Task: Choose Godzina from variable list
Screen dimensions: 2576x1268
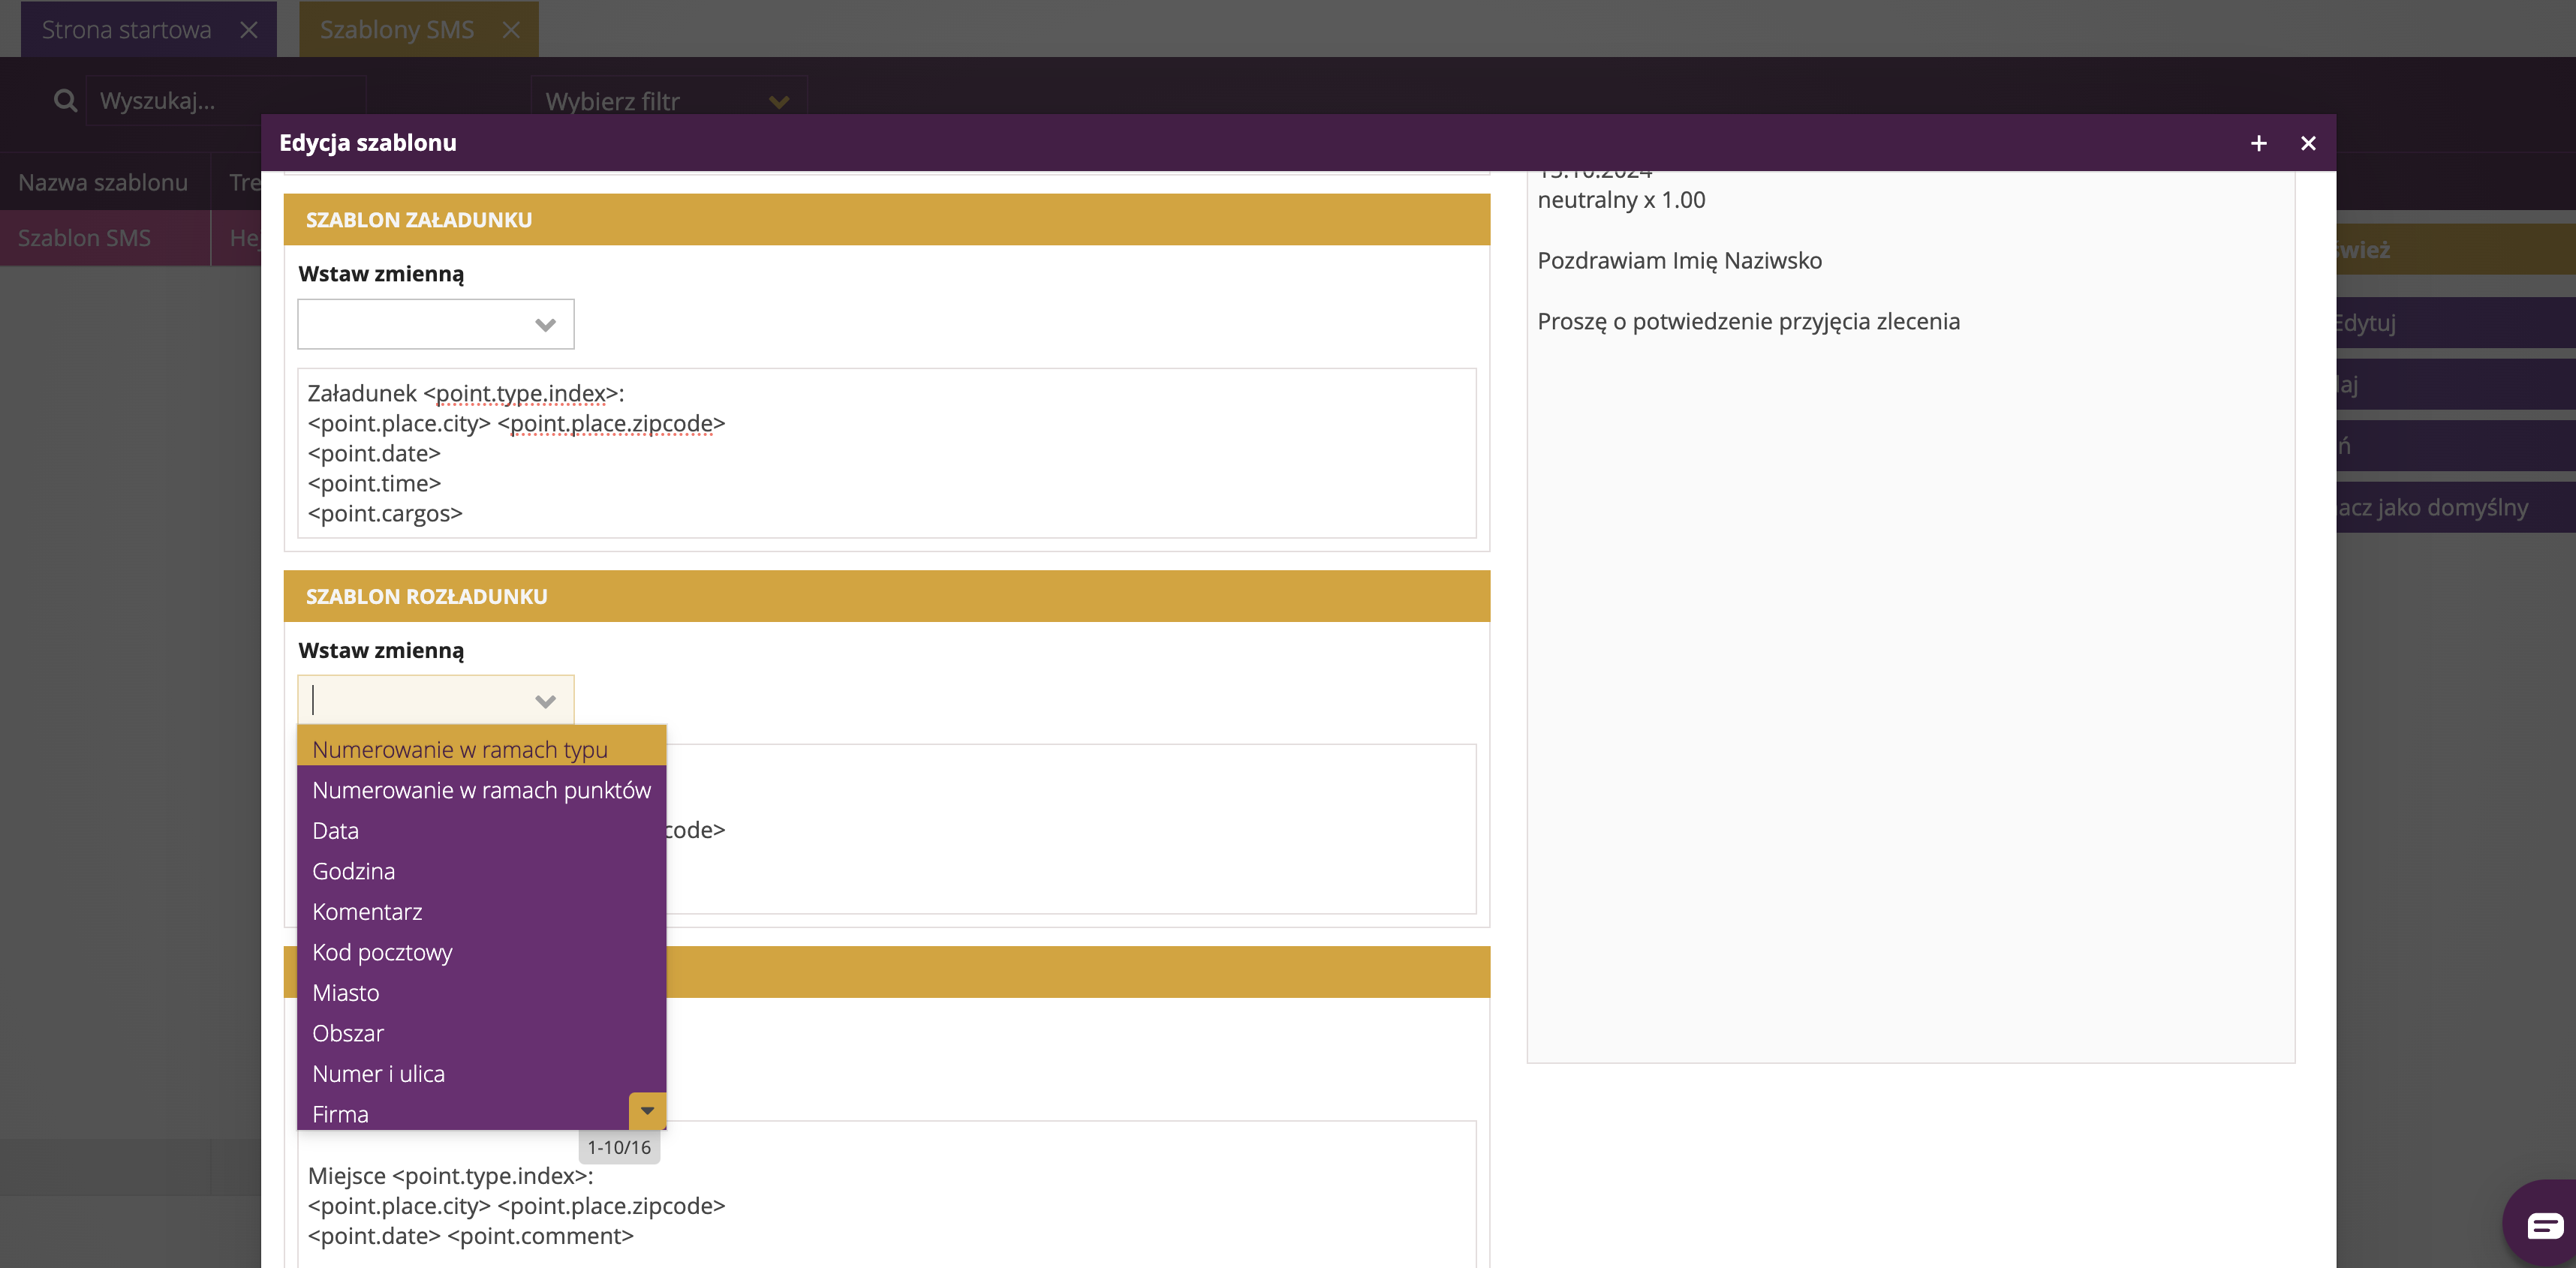Action: point(353,871)
